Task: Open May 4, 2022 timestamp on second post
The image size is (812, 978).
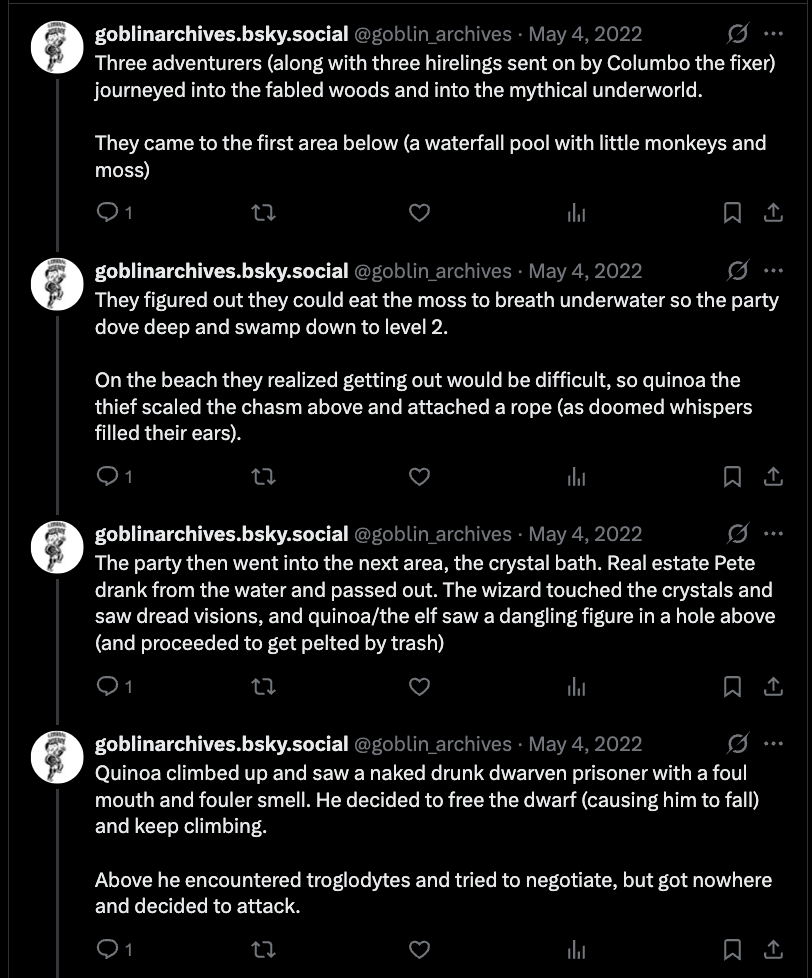Action: tap(585, 271)
